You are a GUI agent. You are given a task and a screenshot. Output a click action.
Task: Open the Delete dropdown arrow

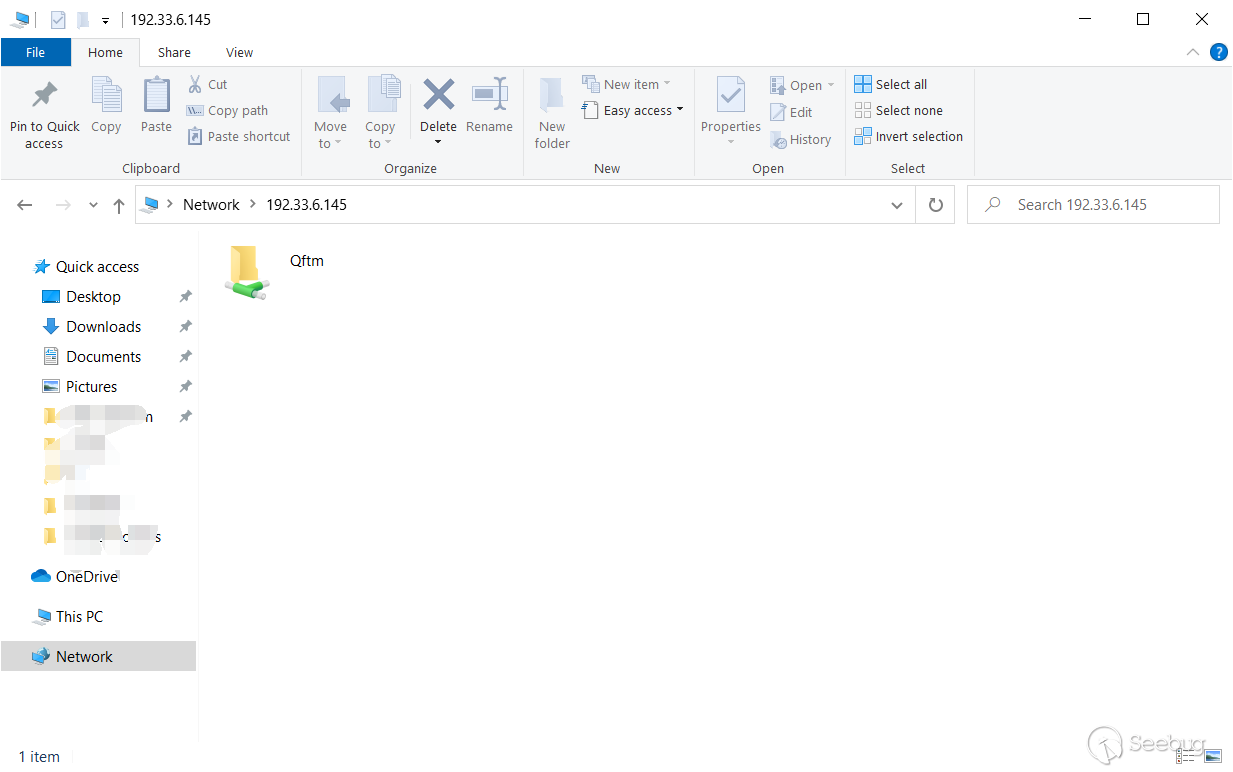click(x=438, y=142)
